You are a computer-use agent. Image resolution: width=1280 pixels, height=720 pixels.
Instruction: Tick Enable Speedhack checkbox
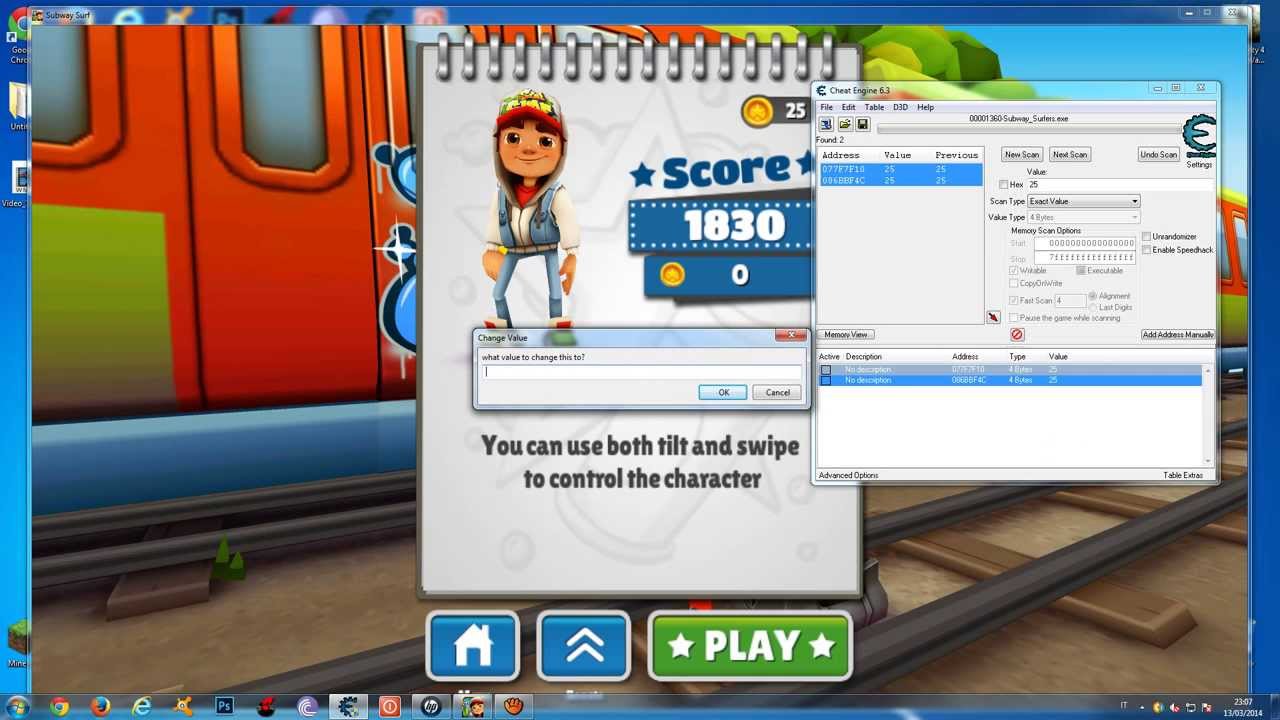point(1146,250)
